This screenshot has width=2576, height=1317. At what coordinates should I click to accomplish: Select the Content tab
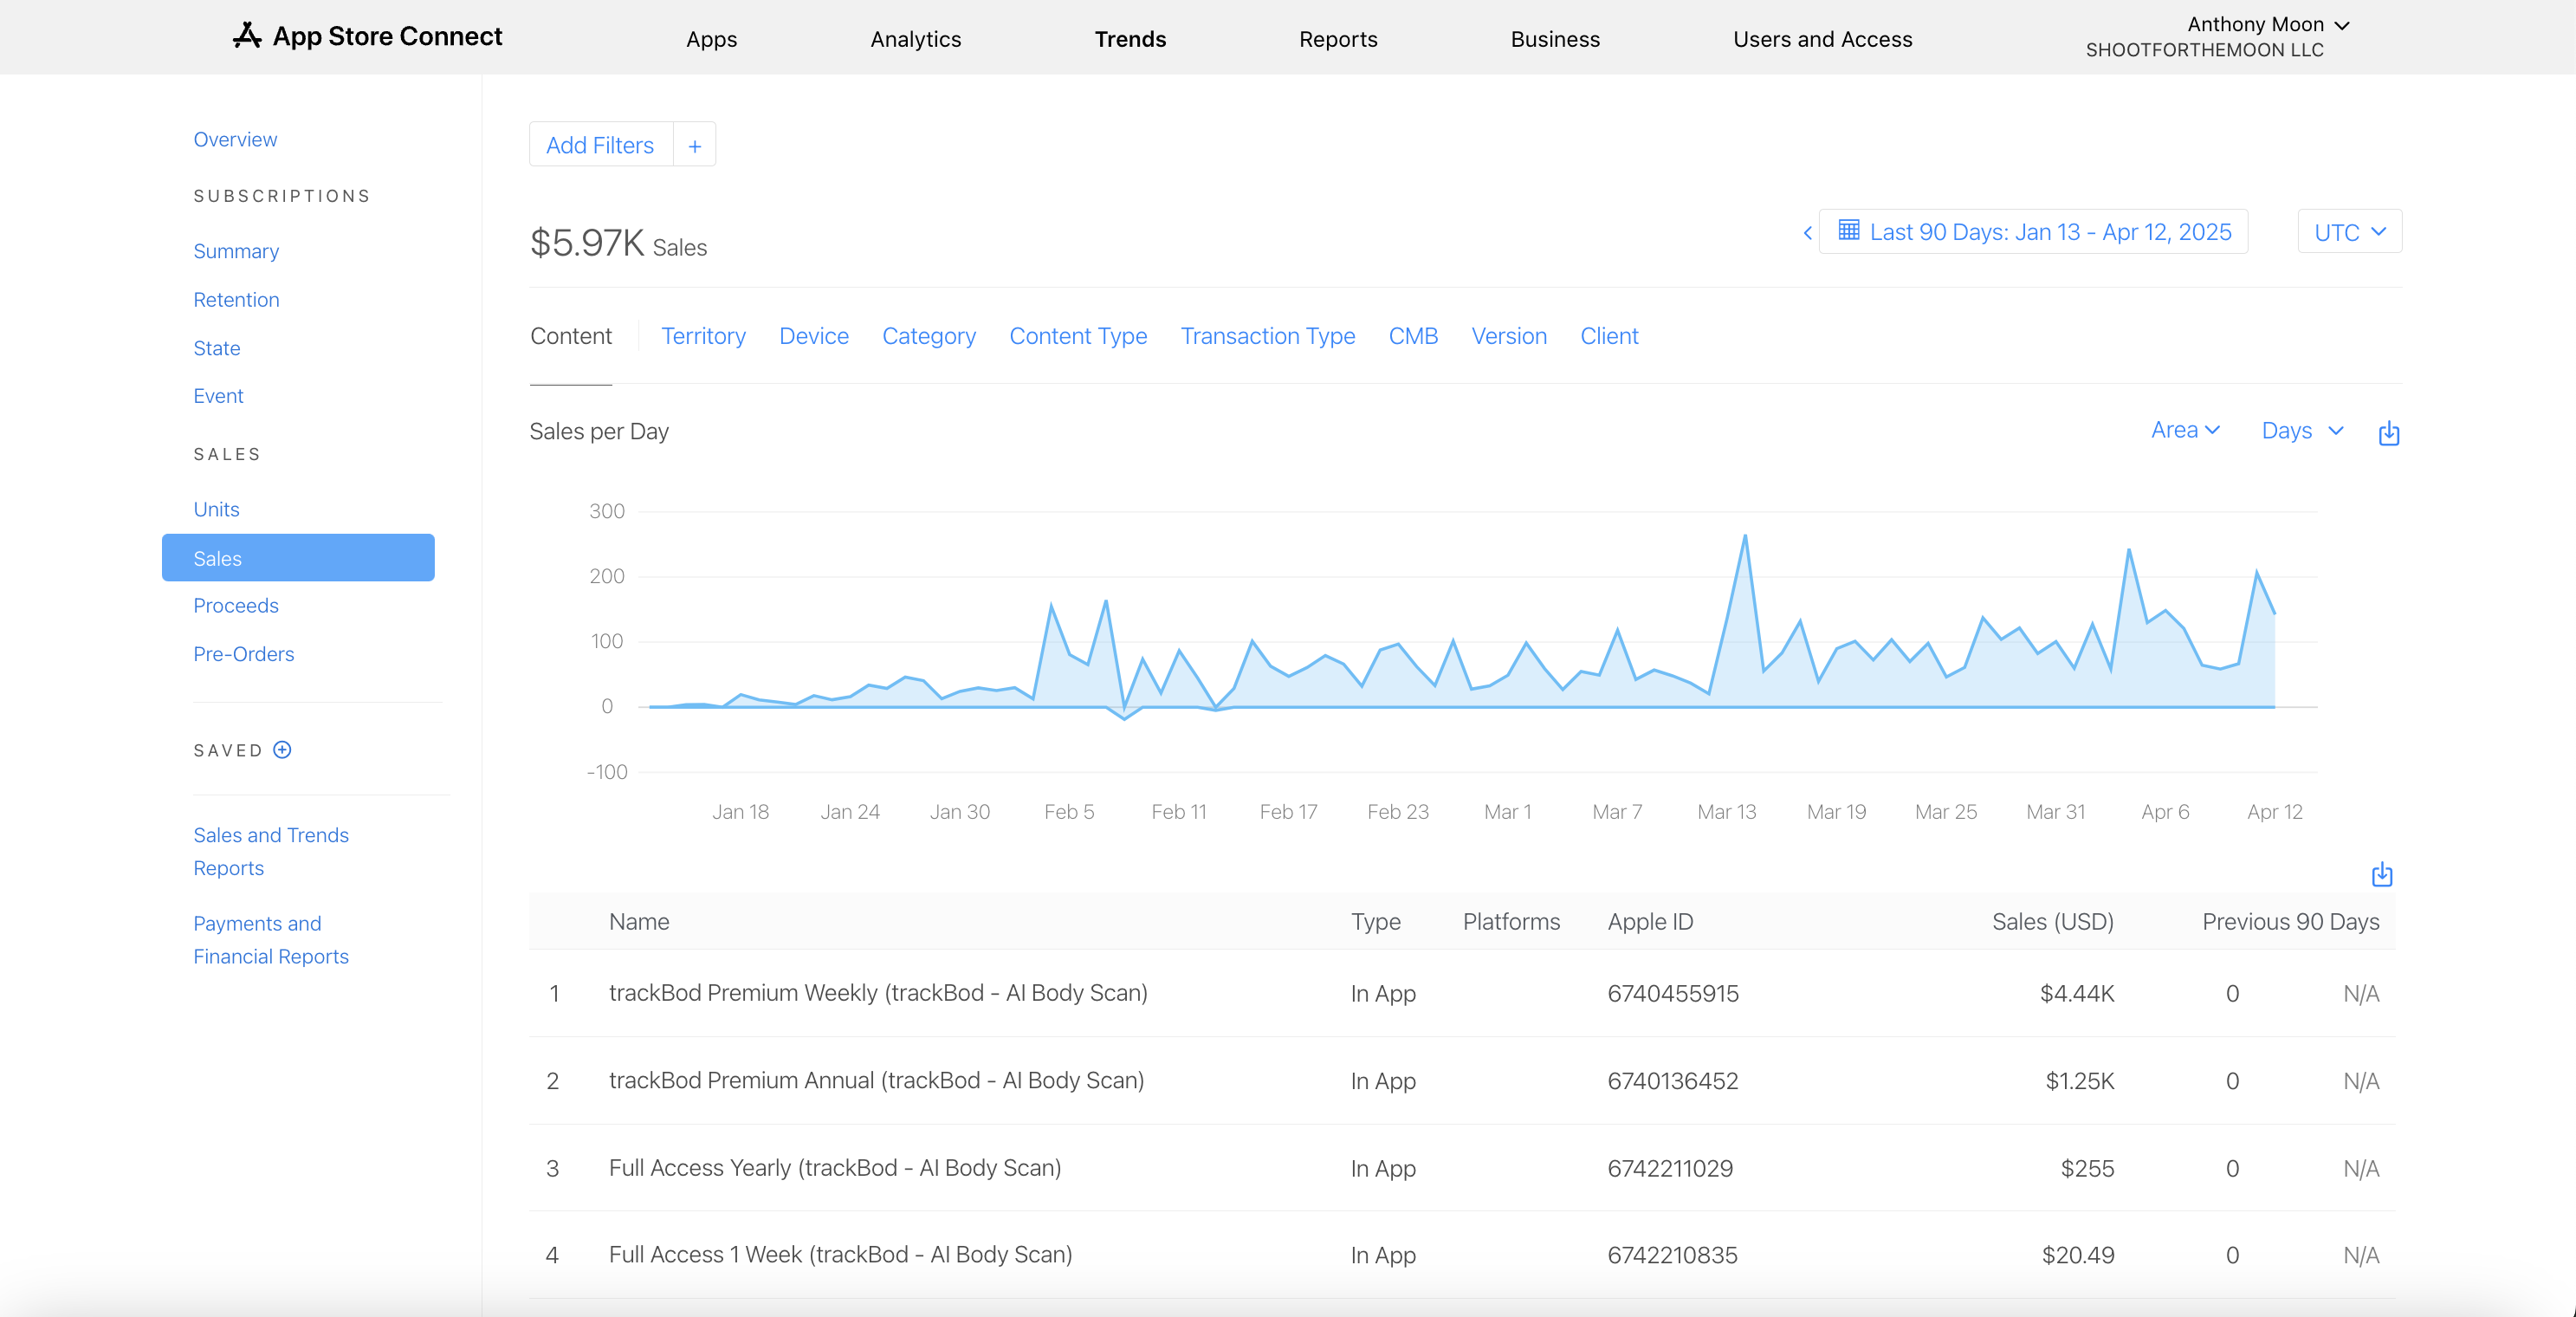click(570, 336)
